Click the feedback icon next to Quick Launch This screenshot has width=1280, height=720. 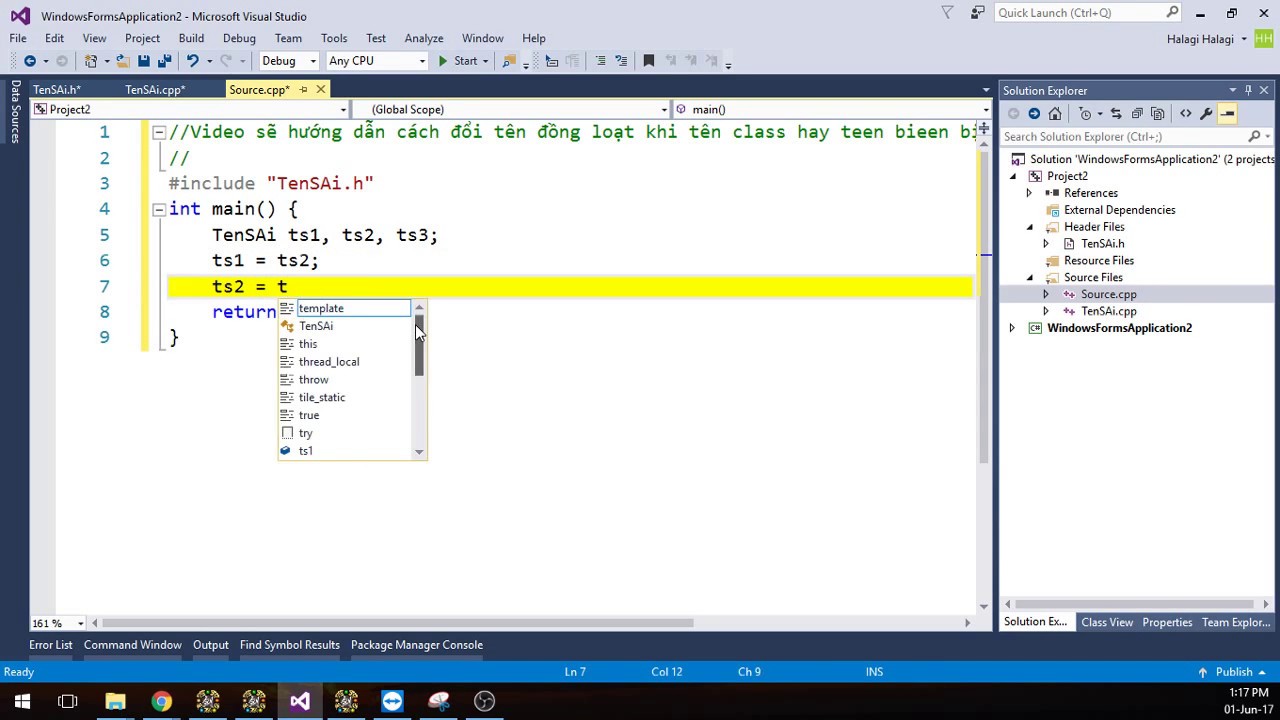pos(977,13)
